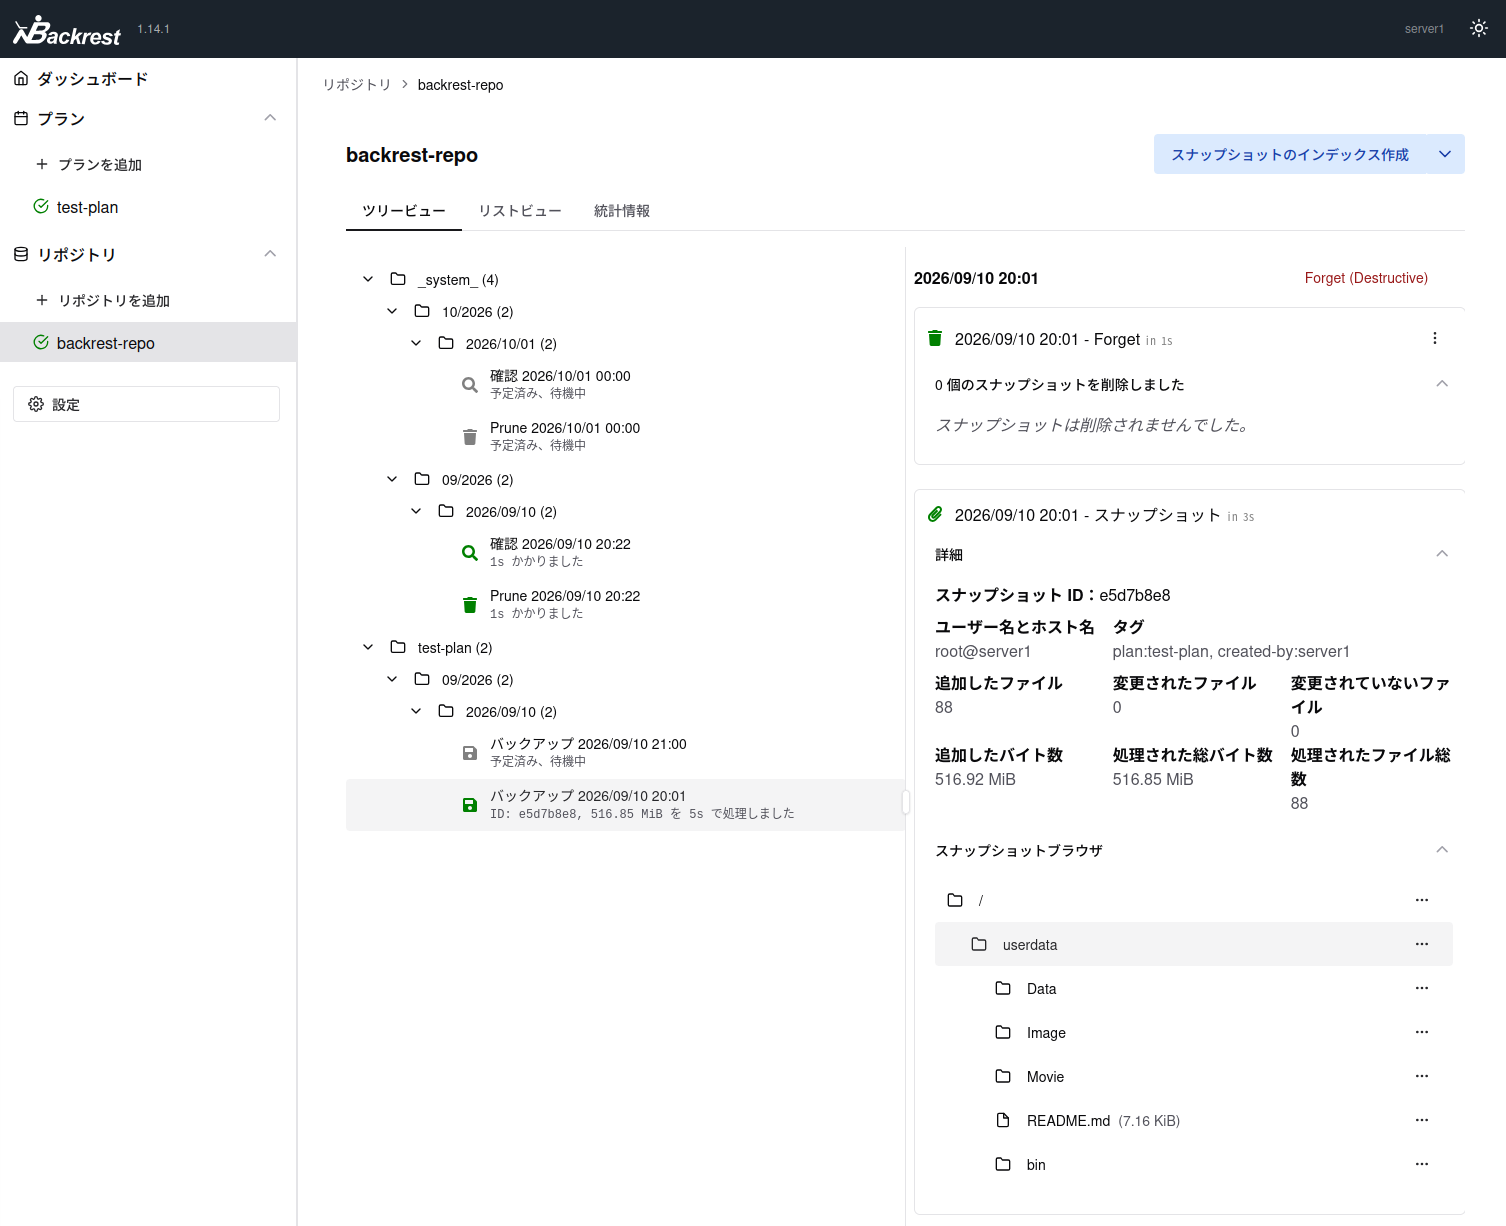Open three-dot menu of Forget operation
This screenshot has width=1506, height=1226.
pyautogui.click(x=1435, y=338)
